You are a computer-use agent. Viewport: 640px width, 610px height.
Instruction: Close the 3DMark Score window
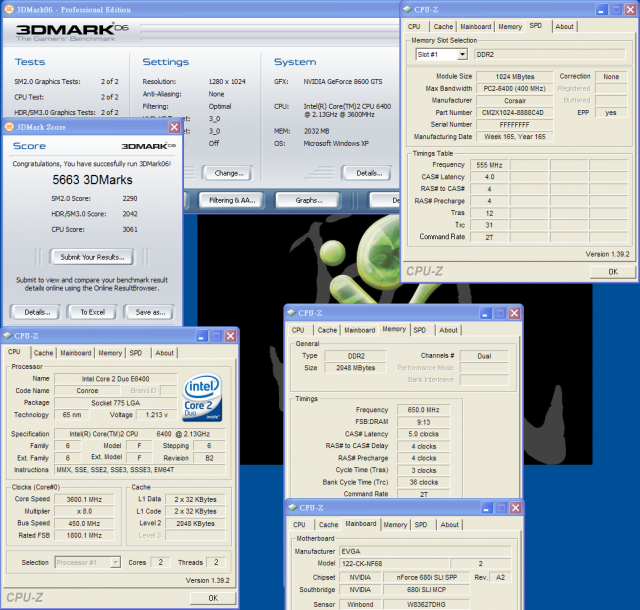click(x=174, y=127)
